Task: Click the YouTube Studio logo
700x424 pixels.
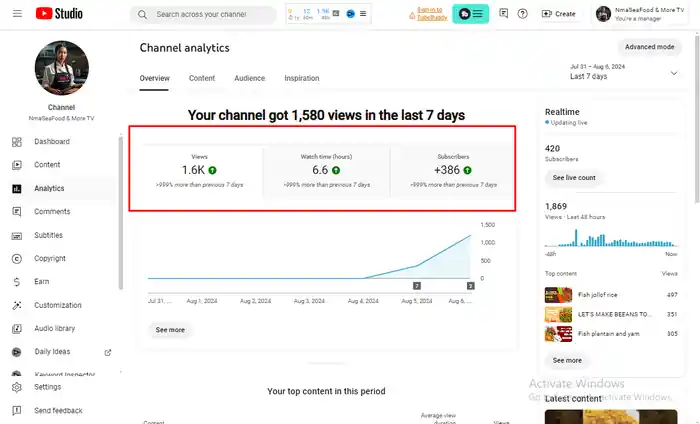Action: (59, 14)
